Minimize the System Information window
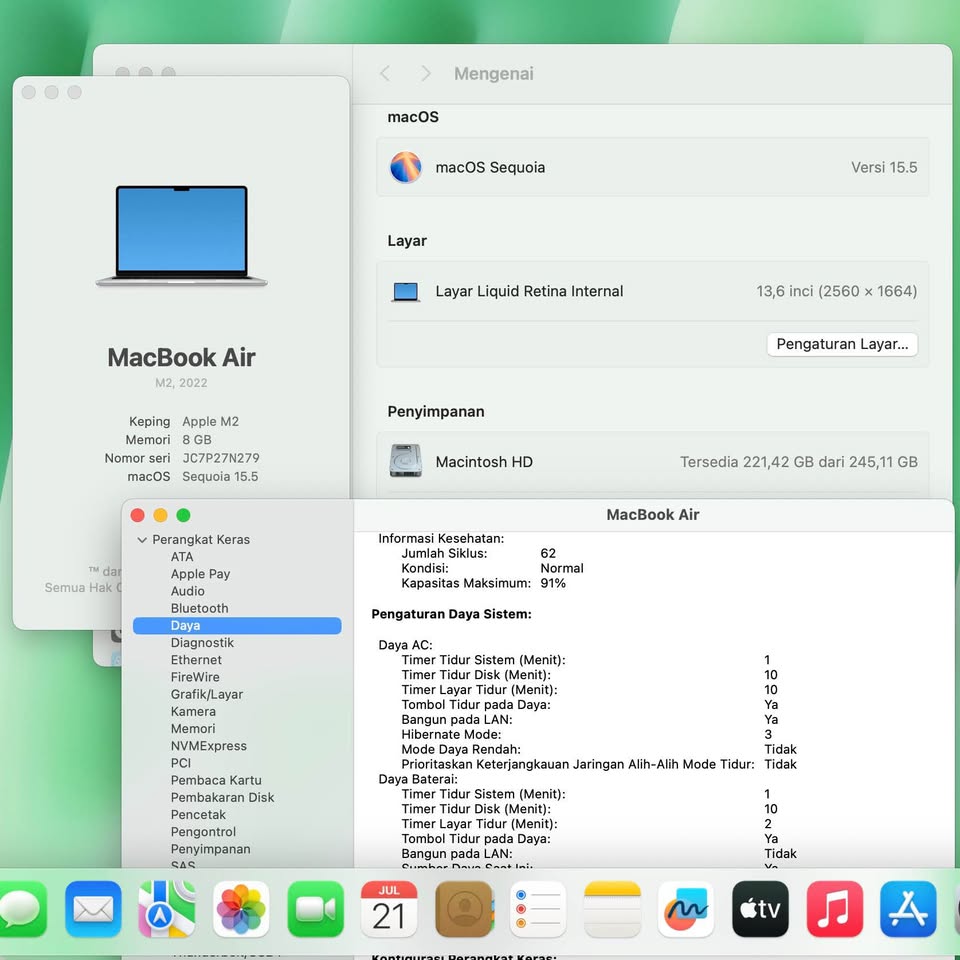This screenshot has width=960, height=960. tap(160, 515)
